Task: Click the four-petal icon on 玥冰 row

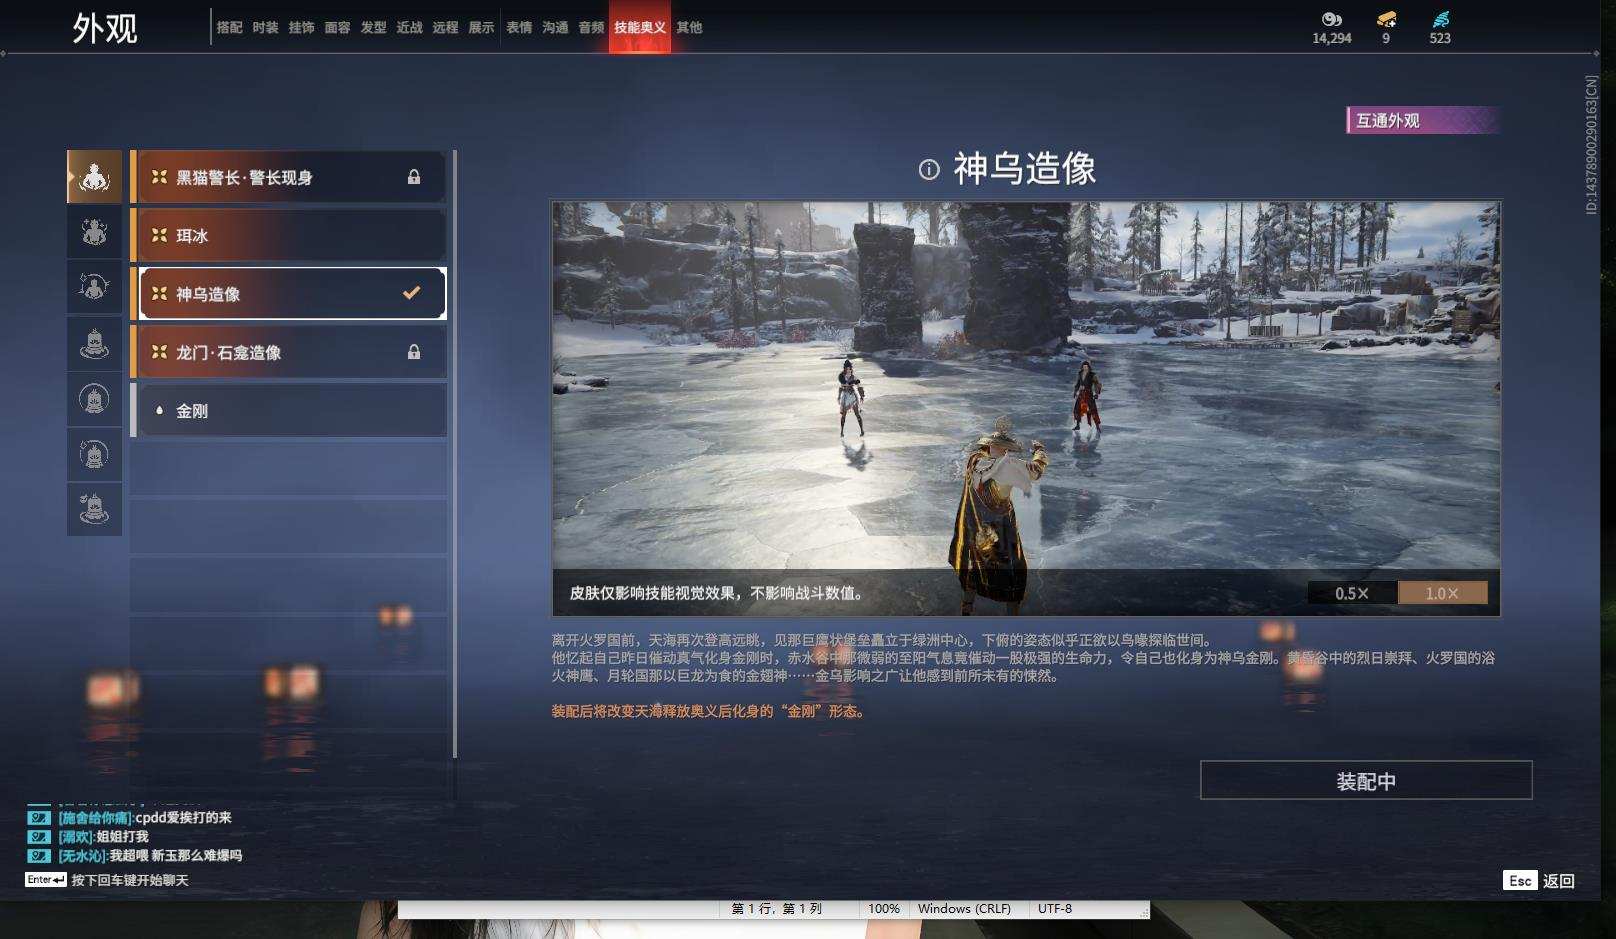Action: point(159,235)
